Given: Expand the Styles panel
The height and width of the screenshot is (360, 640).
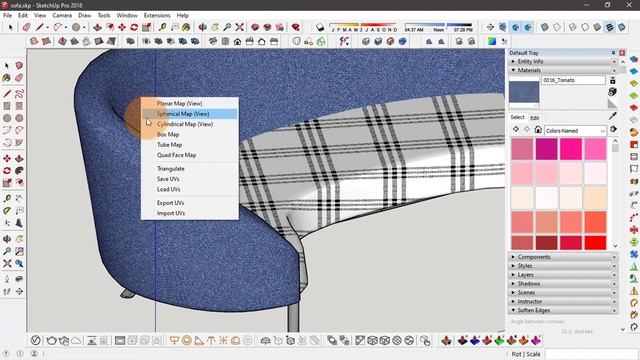Looking at the screenshot, I should [563, 266].
